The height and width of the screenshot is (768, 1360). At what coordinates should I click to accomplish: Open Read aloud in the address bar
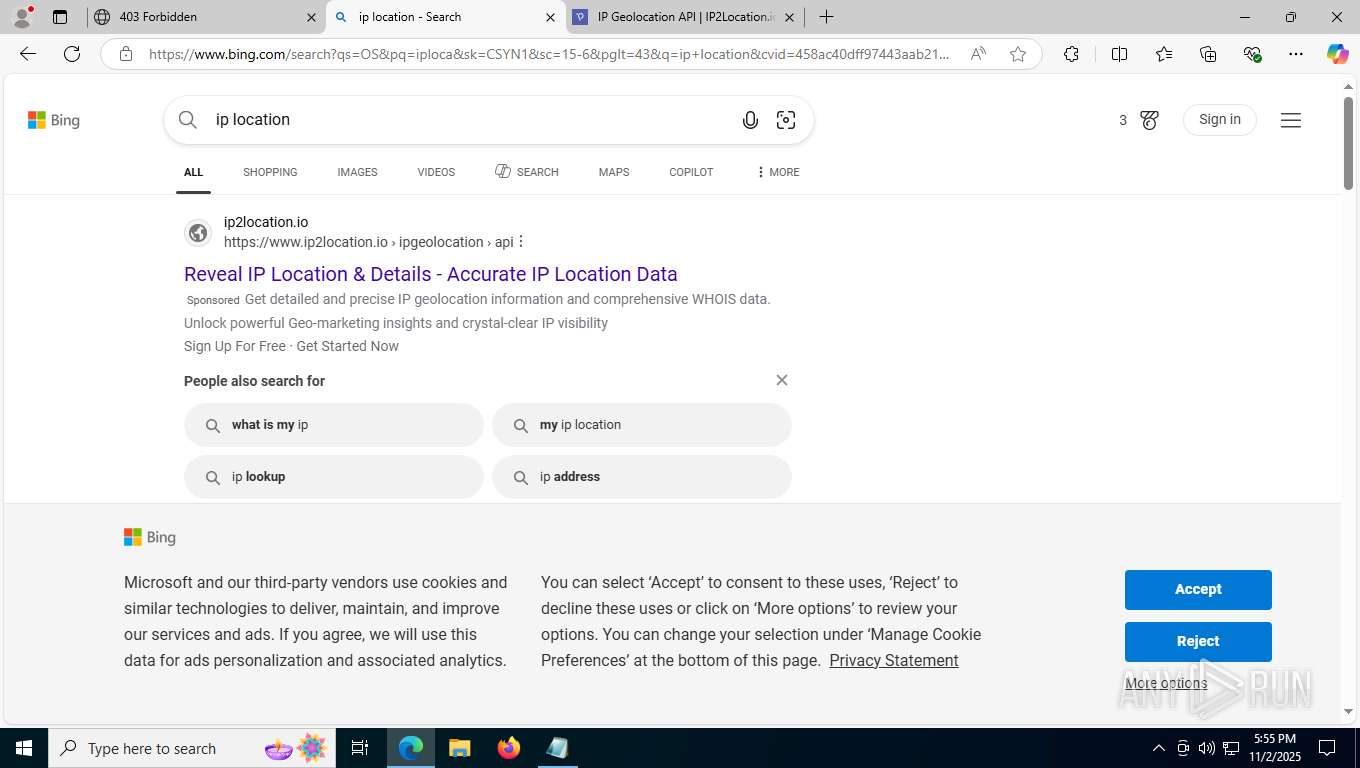click(978, 54)
